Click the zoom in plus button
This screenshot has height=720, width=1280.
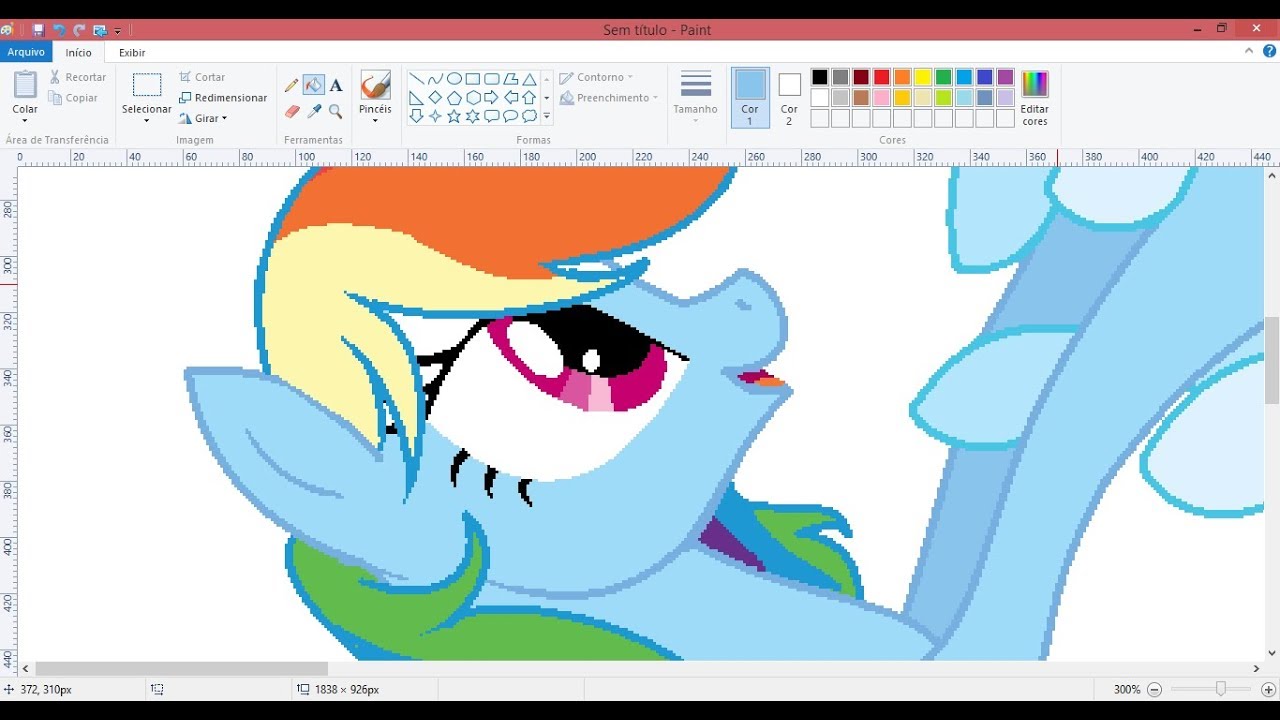pyautogui.click(x=1268, y=690)
